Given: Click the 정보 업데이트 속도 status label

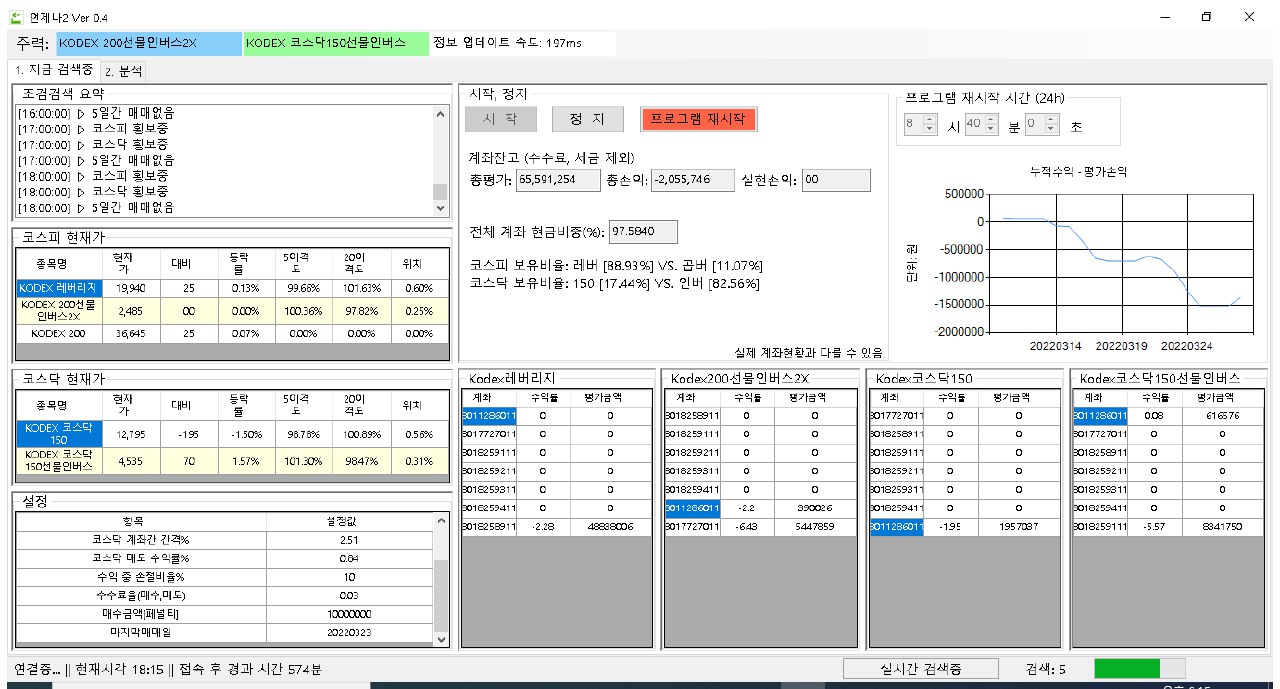Looking at the screenshot, I should click(509, 43).
